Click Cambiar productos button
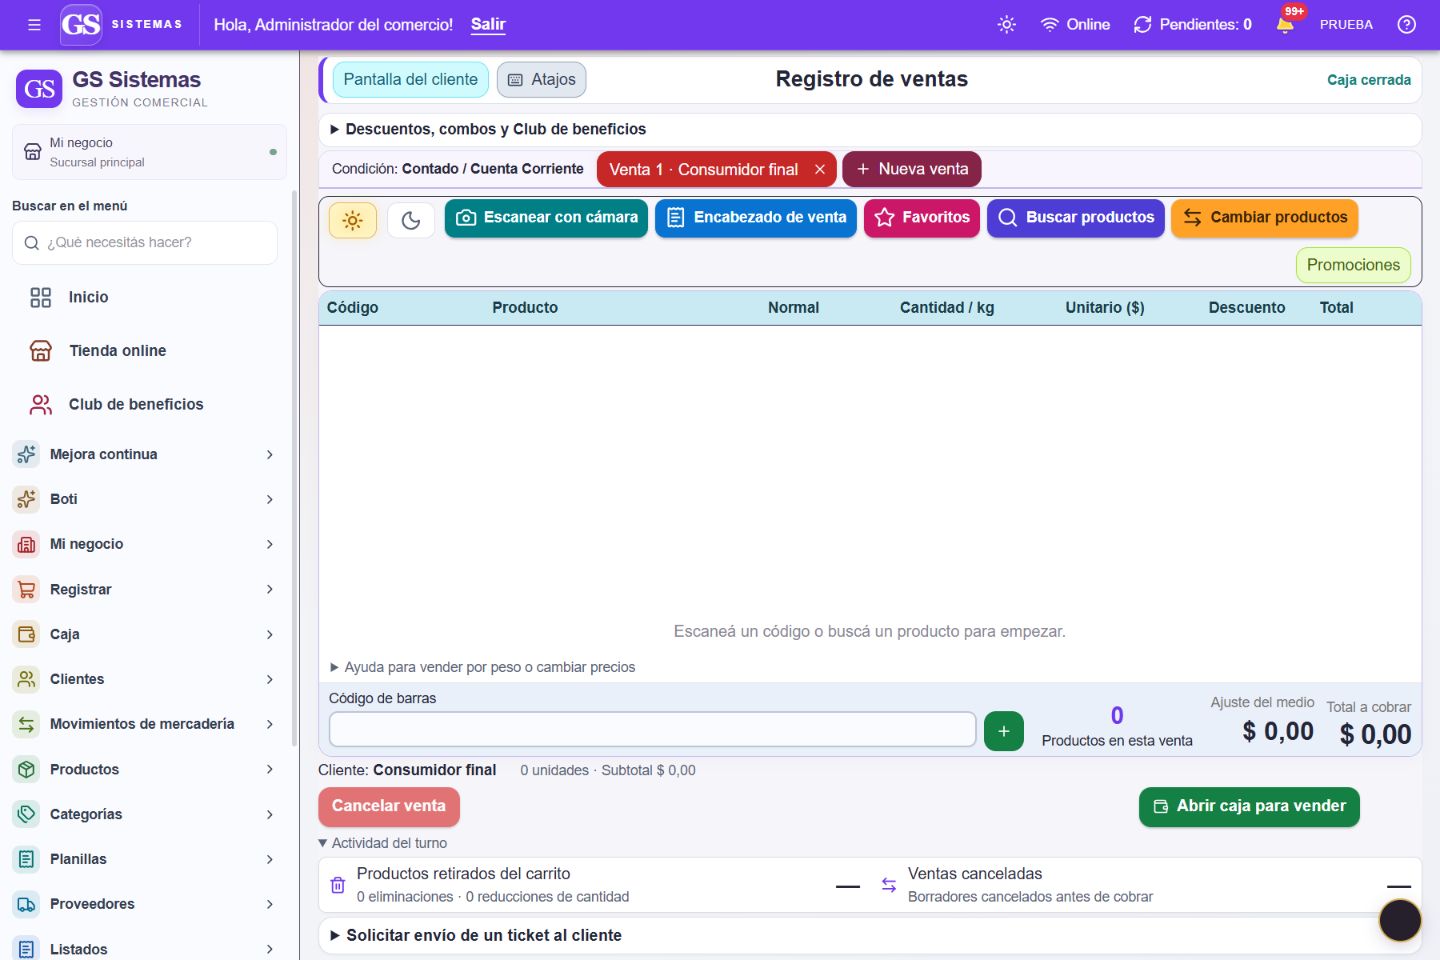The image size is (1440, 960). pos(1265,218)
